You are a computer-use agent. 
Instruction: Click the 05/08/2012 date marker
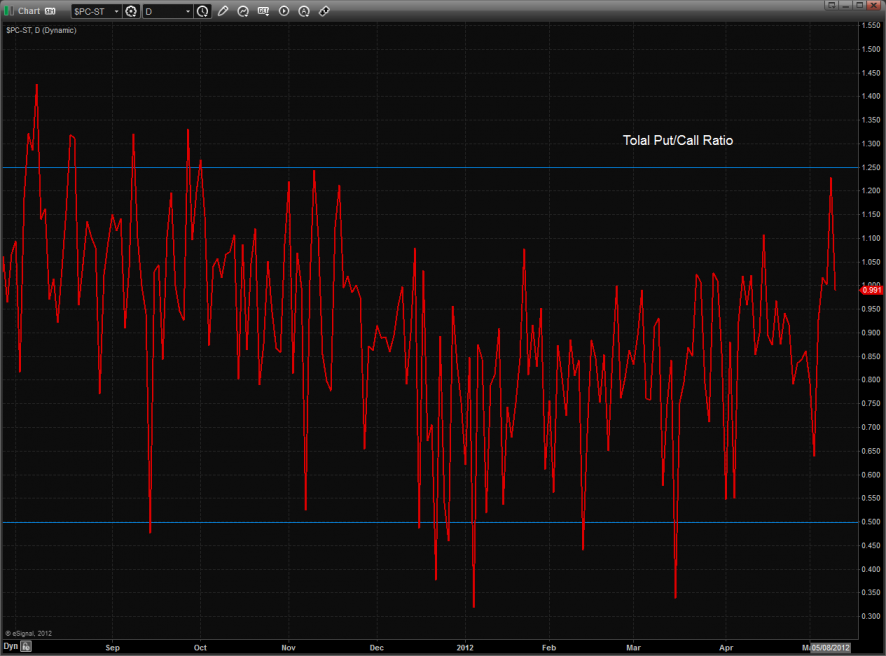836,647
